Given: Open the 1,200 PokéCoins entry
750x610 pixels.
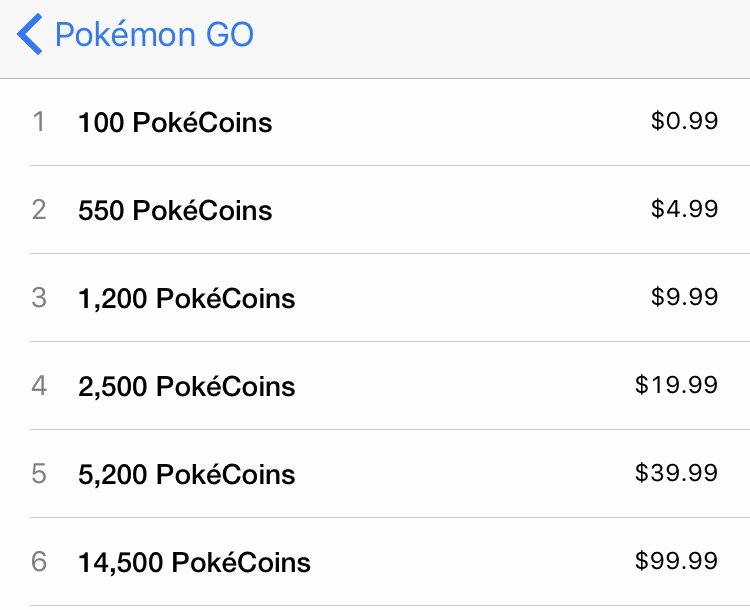Looking at the screenshot, I should click(375, 298).
